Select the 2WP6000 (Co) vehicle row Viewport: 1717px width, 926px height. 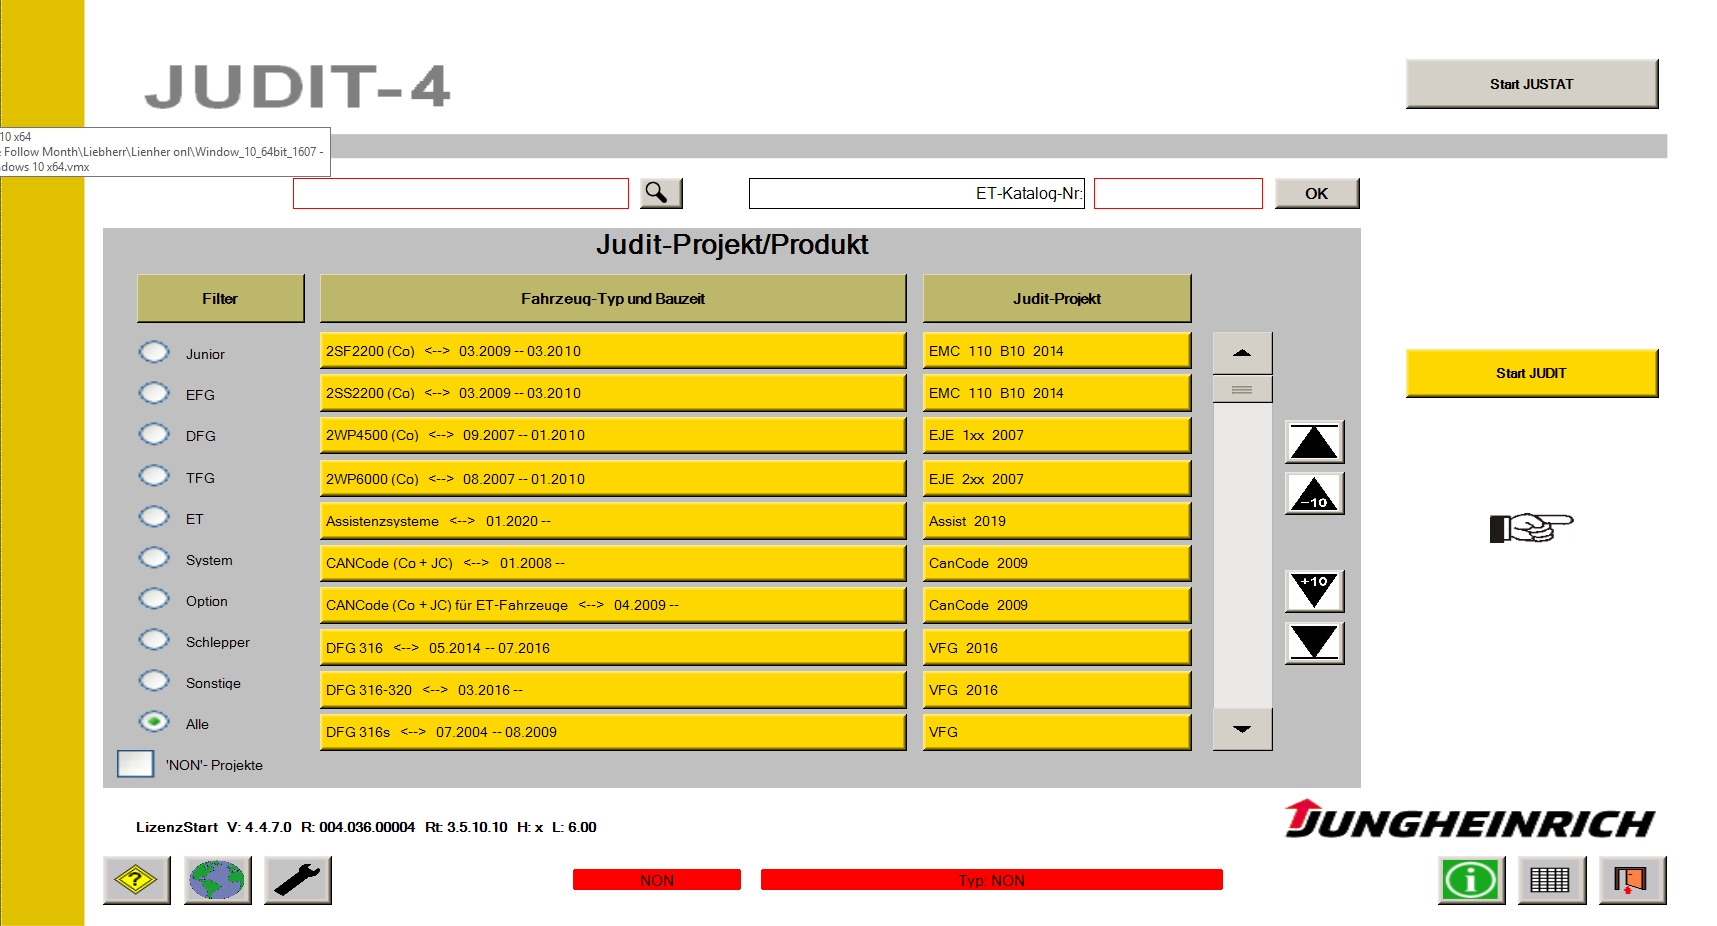tap(613, 479)
